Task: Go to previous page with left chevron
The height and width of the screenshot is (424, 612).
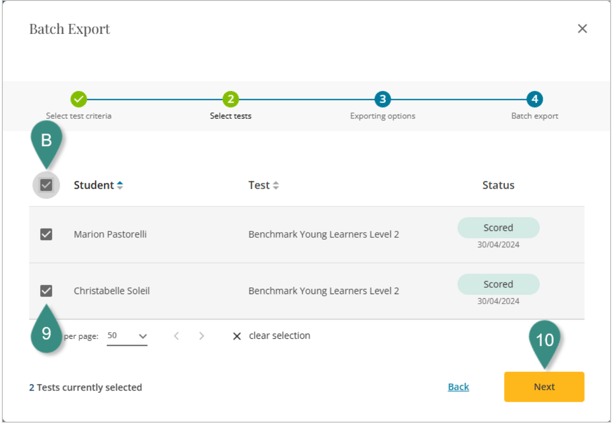Action: tap(177, 336)
